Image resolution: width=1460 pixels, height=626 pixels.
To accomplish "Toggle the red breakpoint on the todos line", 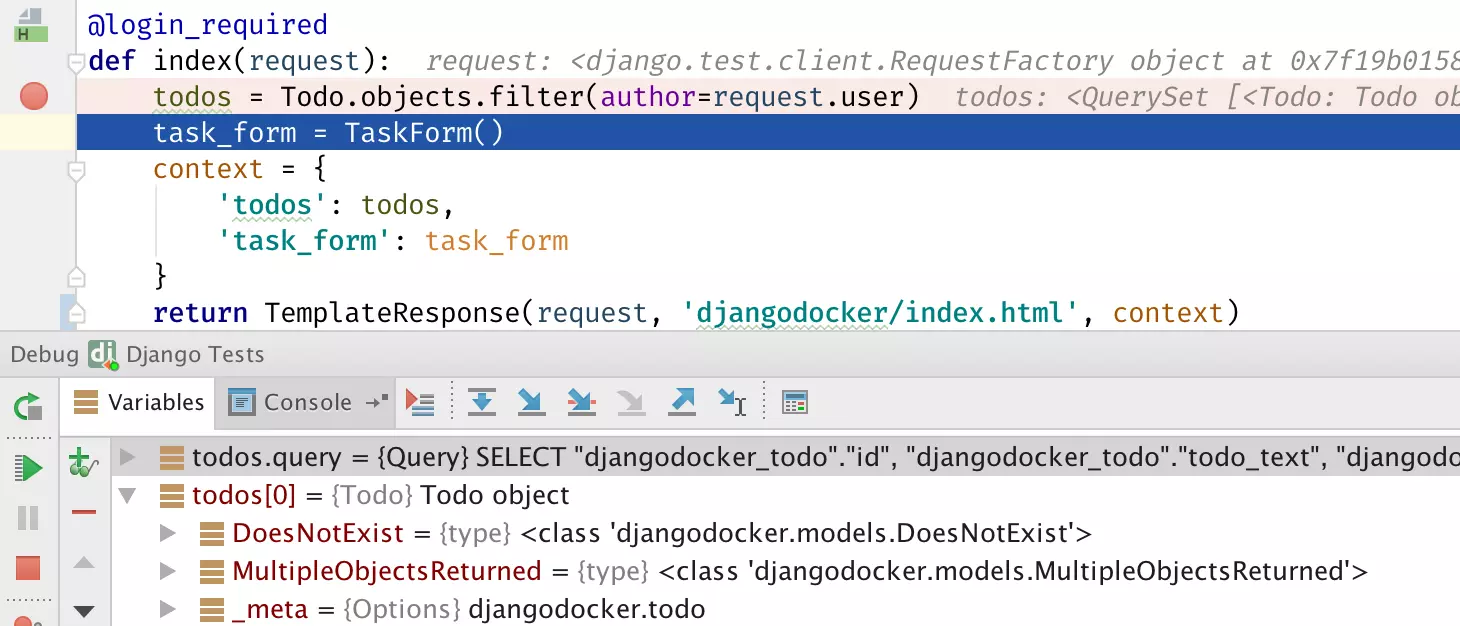I will (34, 97).
